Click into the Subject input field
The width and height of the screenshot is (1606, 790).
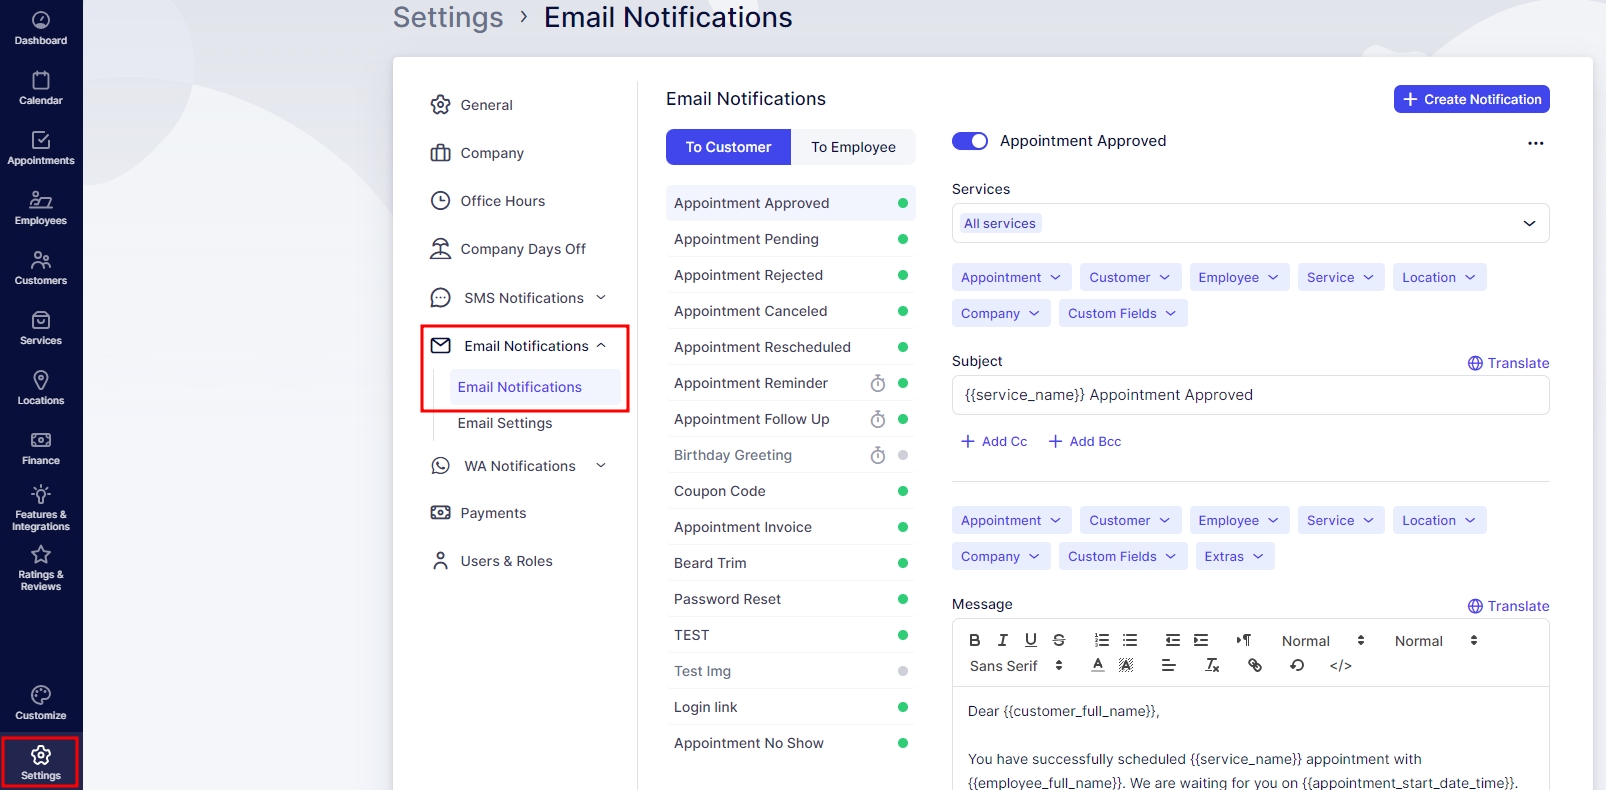coord(1250,395)
